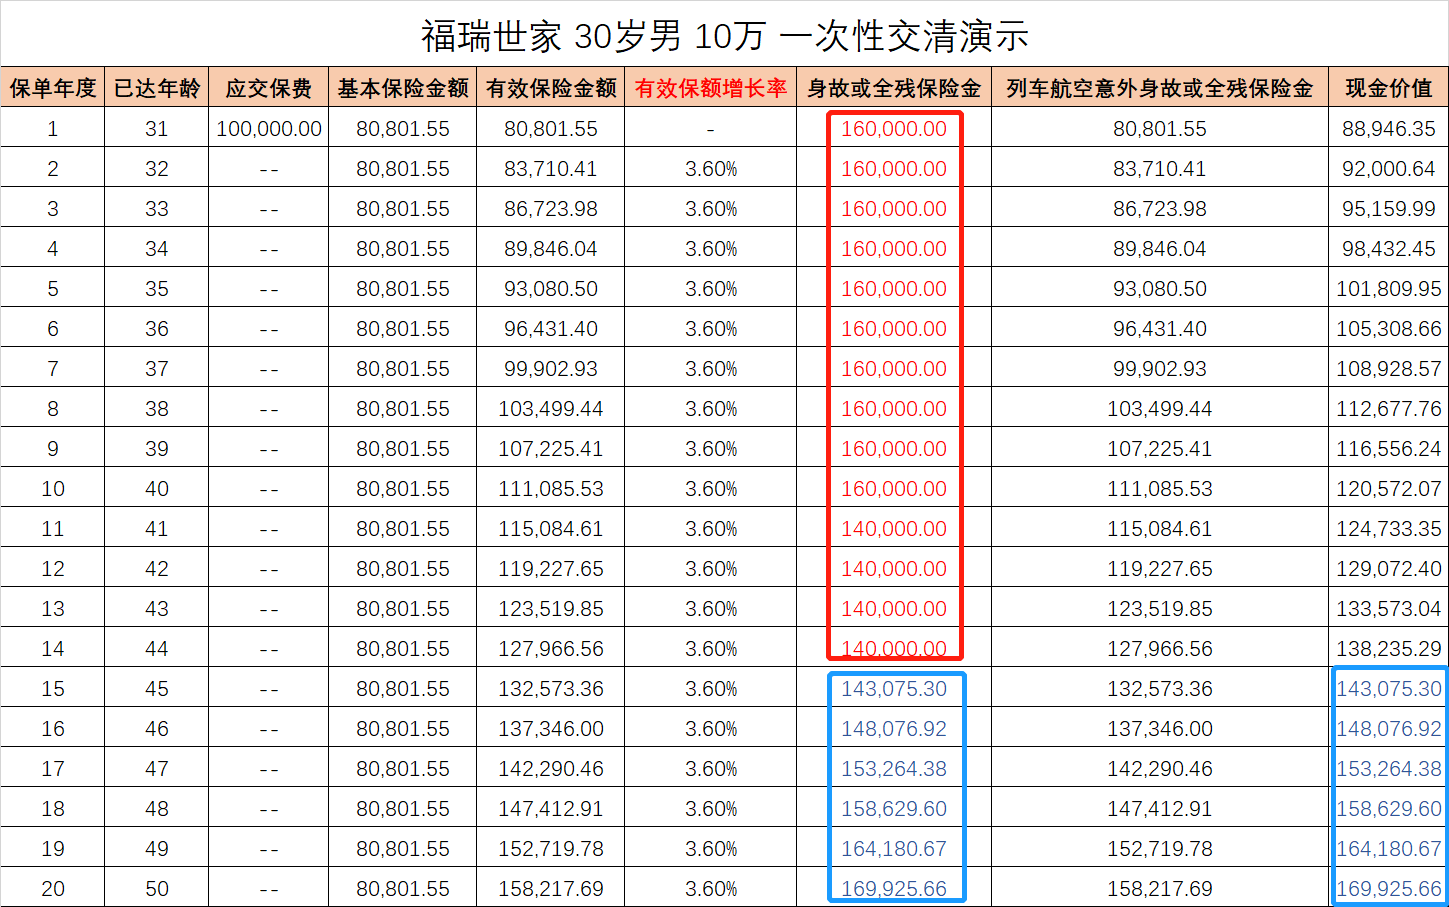The height and width of the screenshot is (907, 1449).
Task: Click 132,573.36 in the 有效保险金额 column
Action: click(551, 689)
